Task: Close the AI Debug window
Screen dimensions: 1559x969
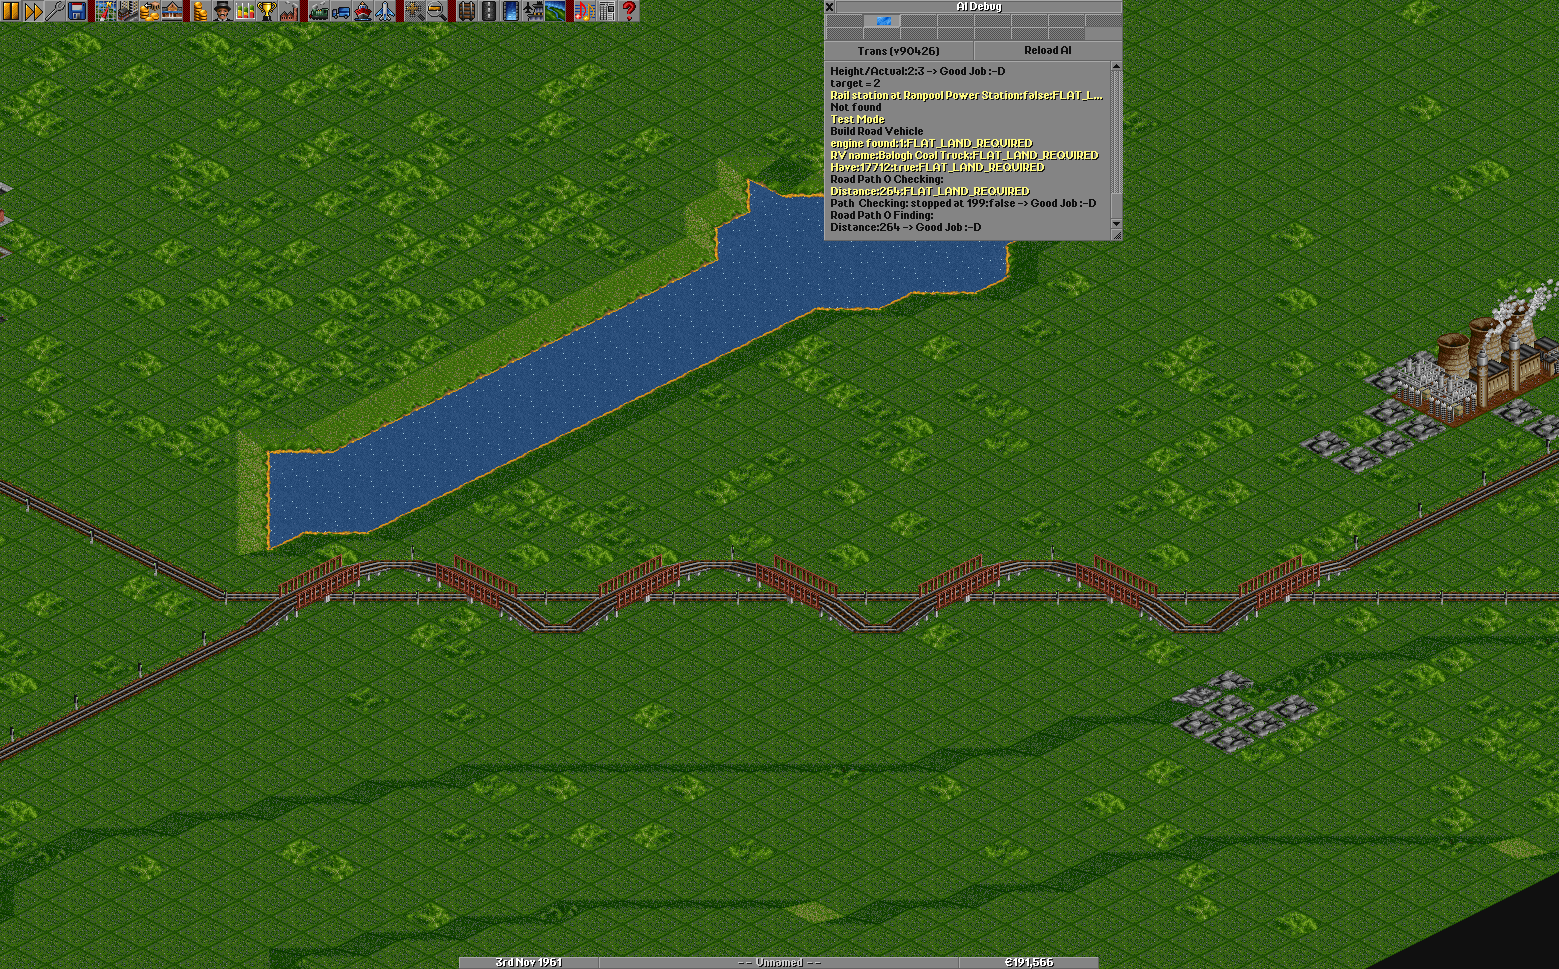Action: 830,7
